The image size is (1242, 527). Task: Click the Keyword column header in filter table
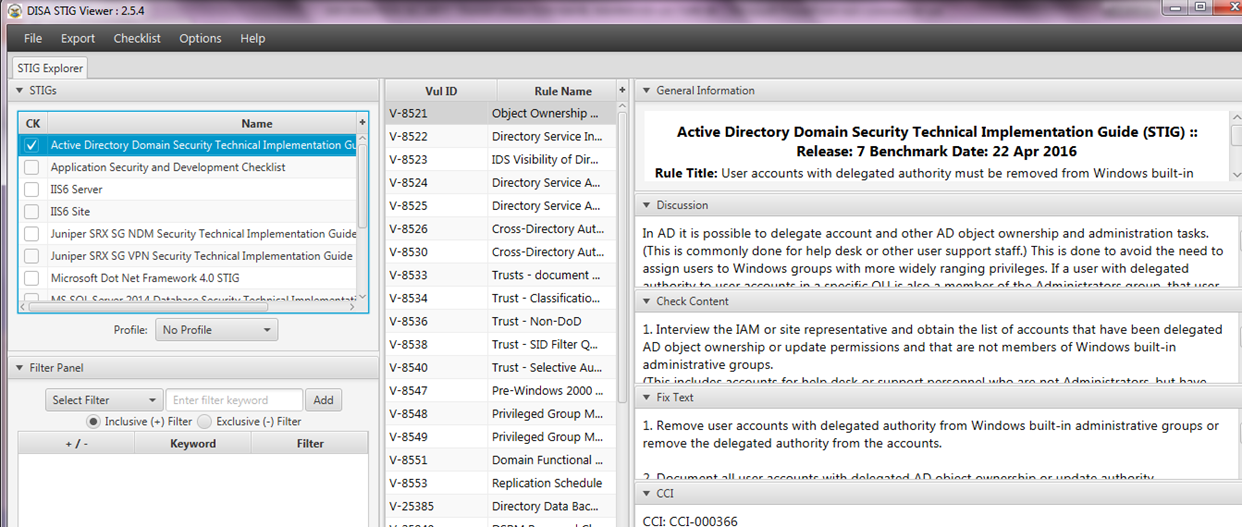point(193,443)
